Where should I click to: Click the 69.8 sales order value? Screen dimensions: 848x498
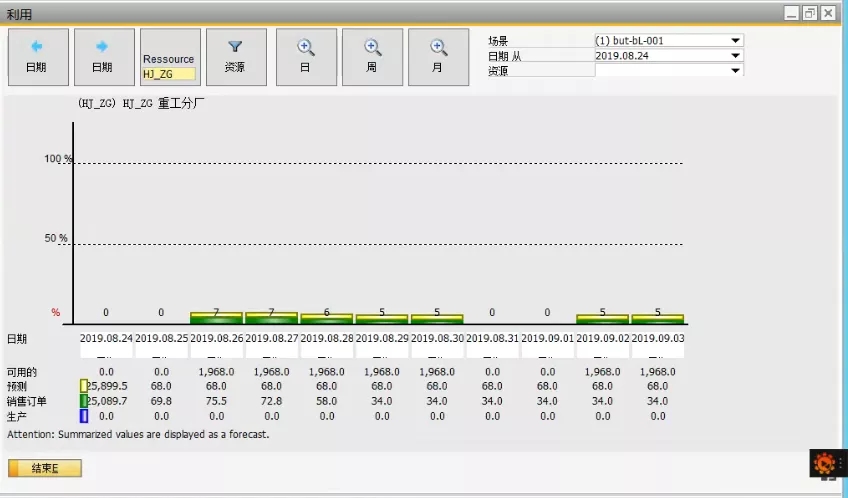click(x=161, y=401)
